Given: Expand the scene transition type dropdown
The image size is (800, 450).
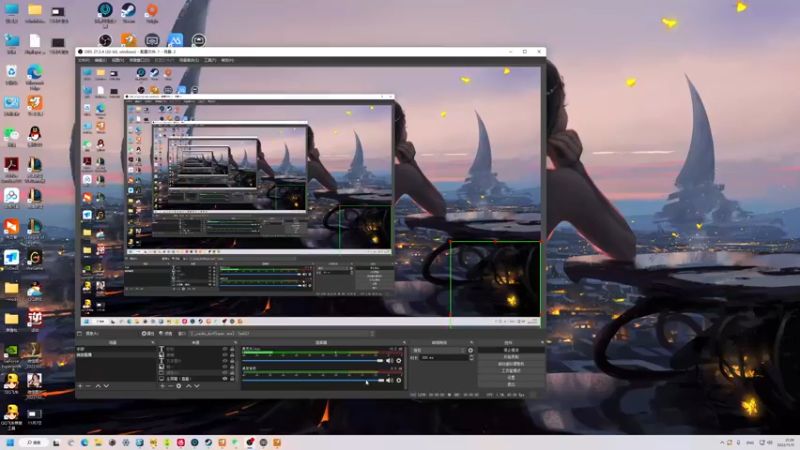Looking at the screenshot, I should [438, 350].
